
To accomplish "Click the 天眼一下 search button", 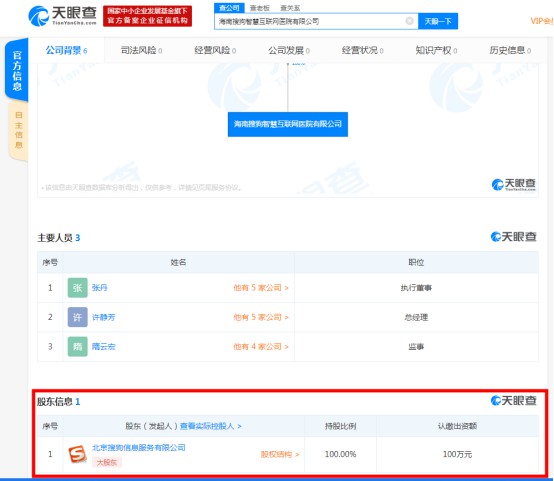I will click(x=438, y=21).
